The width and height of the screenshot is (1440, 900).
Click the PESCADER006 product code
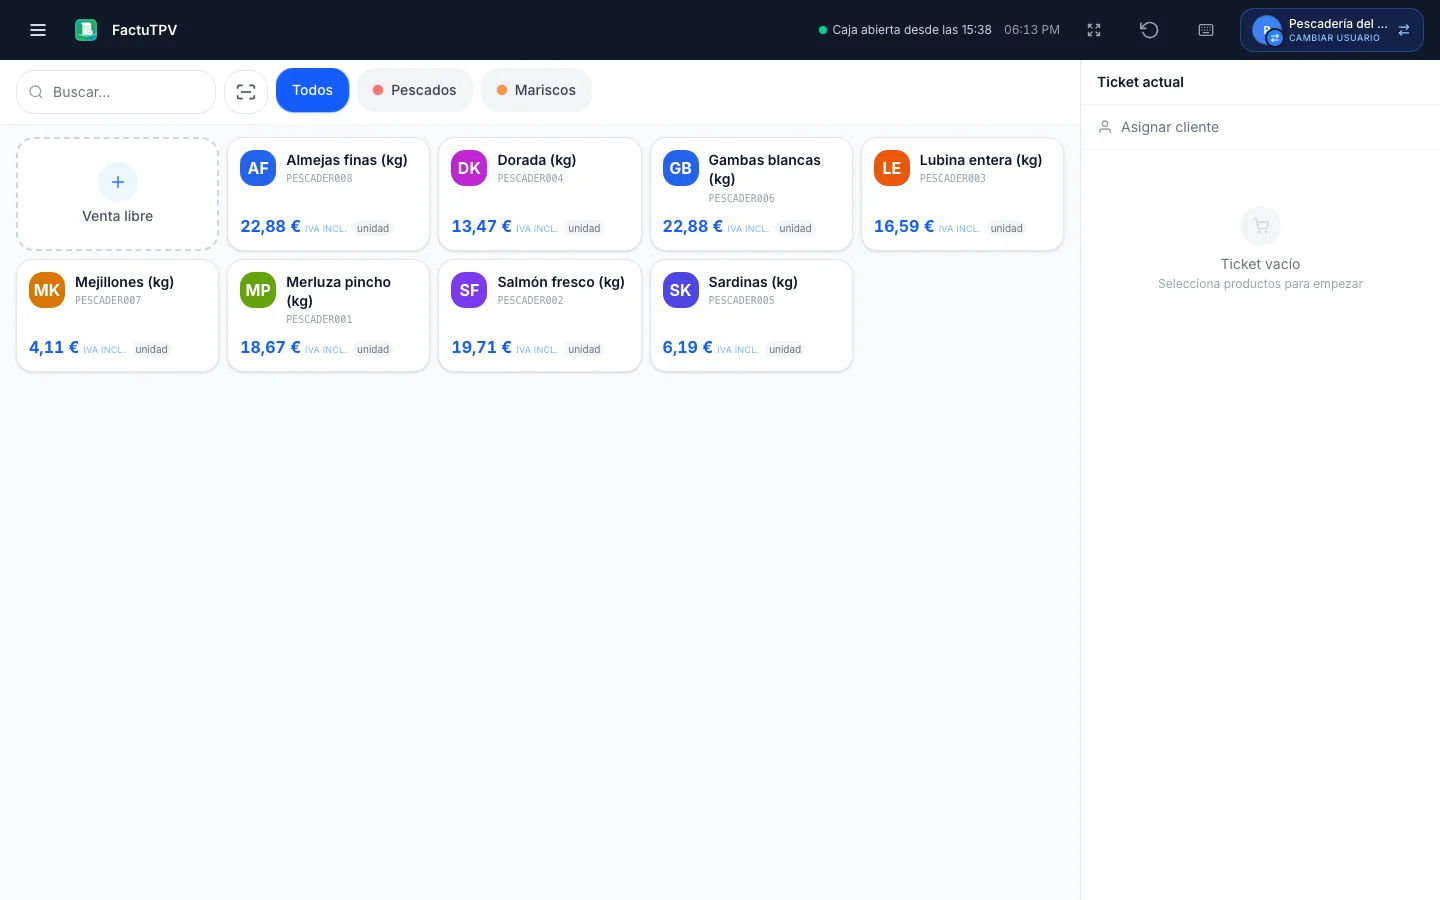pyautogui.click(x=741, y=199)
